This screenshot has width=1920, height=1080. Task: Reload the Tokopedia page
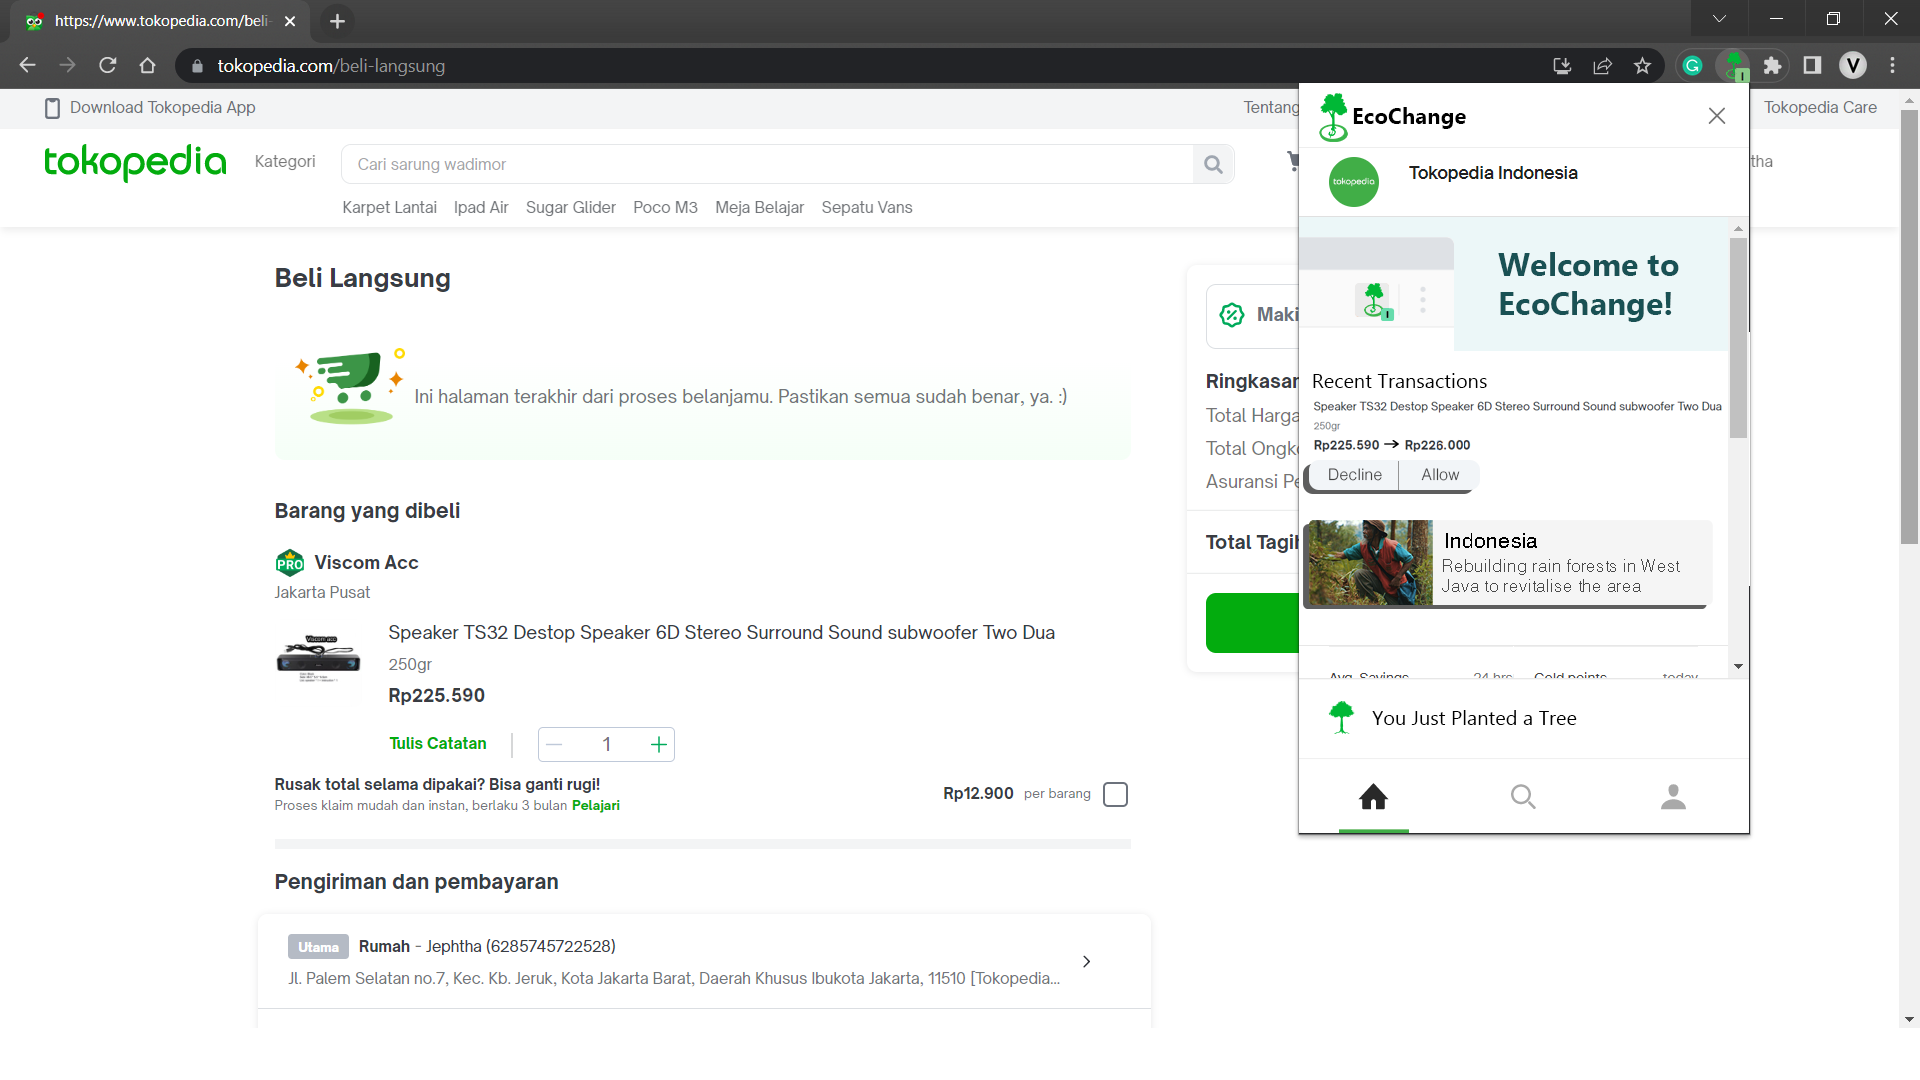108,66
